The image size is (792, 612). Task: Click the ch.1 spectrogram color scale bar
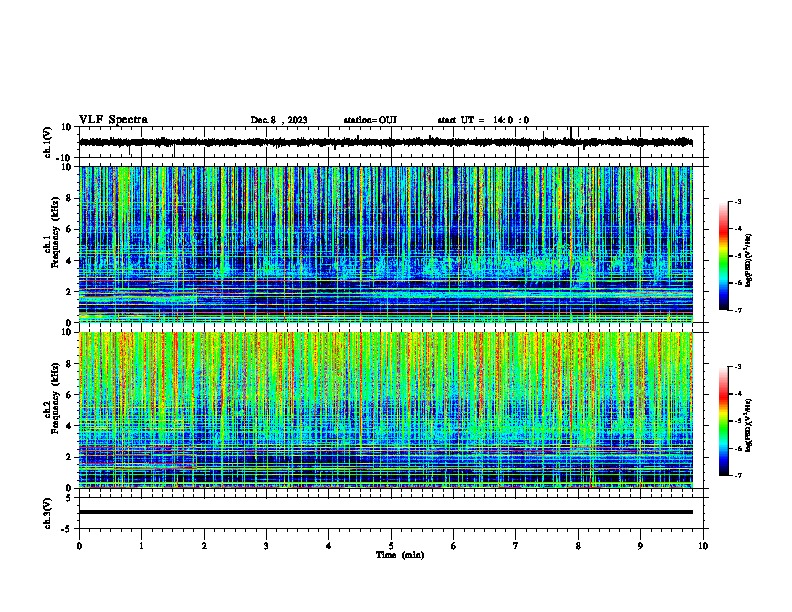(724, 256)
